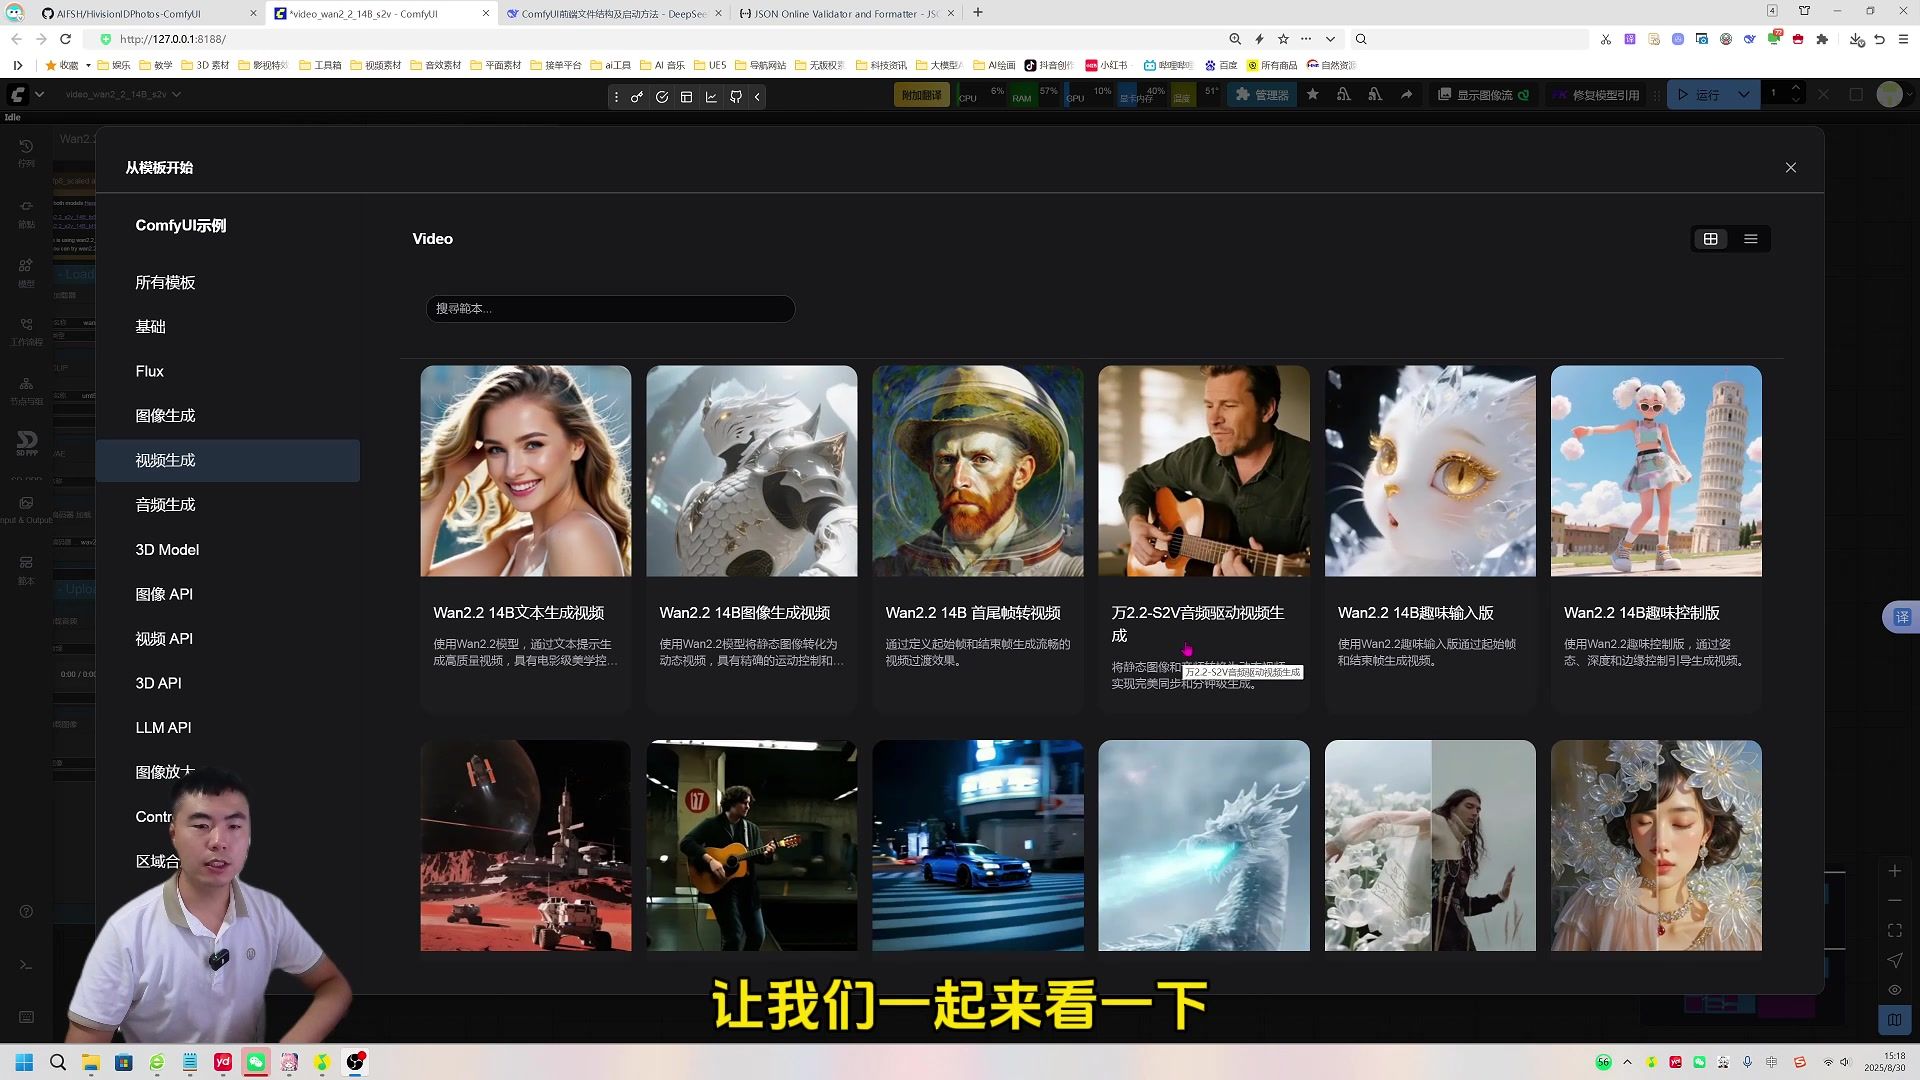Open the floating toolbar three-dot menu
This screenshot has height=1080, width=1920.
point(616,97)
